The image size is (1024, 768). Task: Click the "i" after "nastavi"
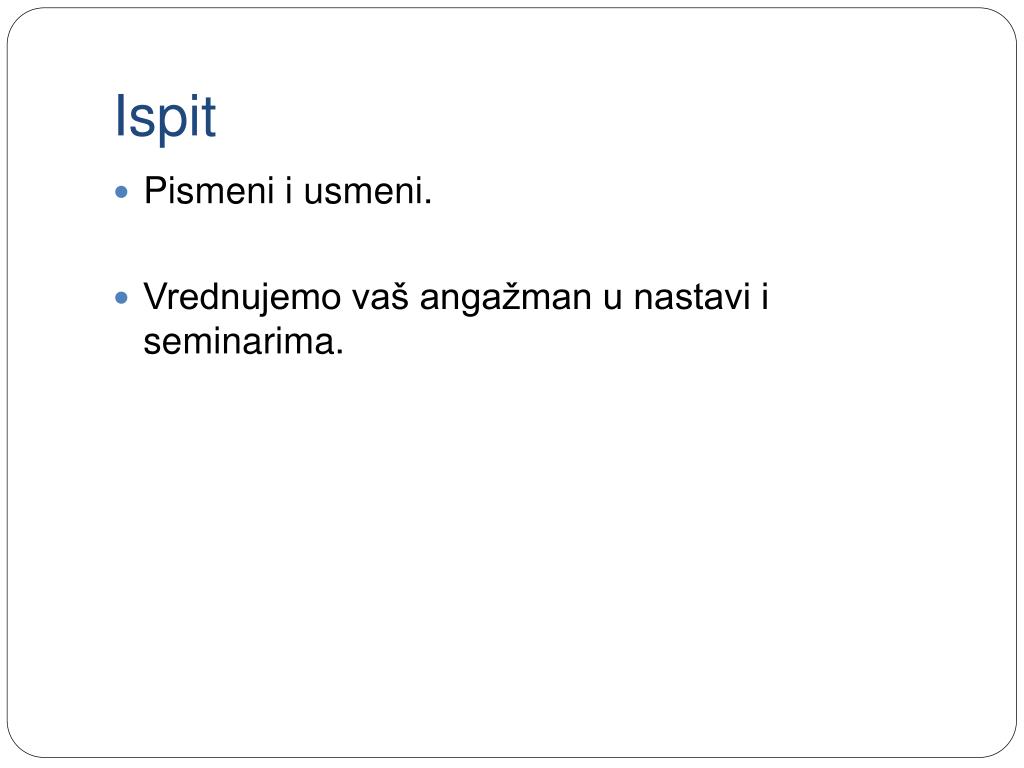(765, 297)
